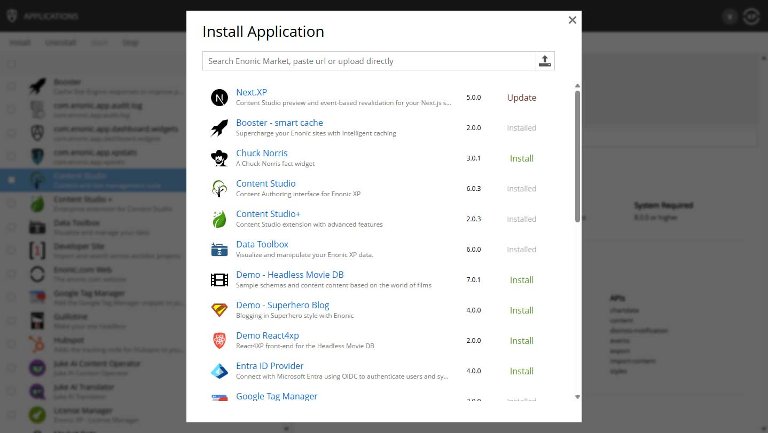768x433 pixels.
Task: Click the Juke AI Translator icon
Action: (x=37, y=391)
